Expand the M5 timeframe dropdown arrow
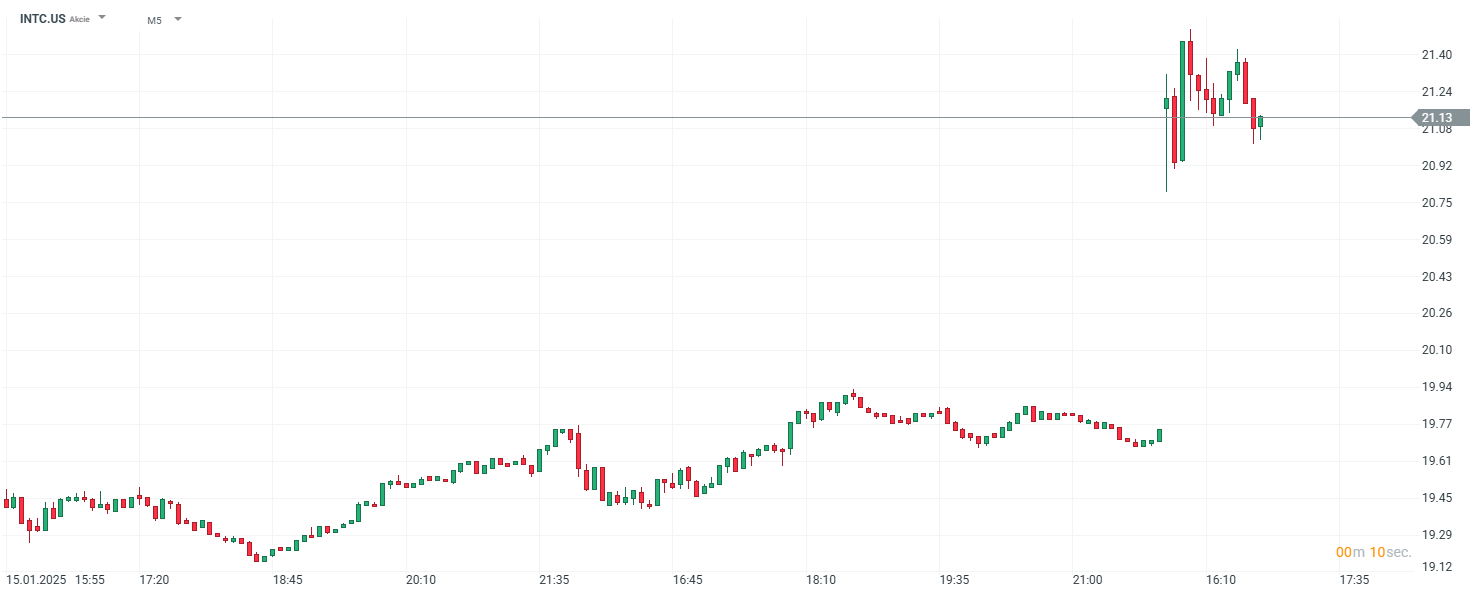This screenshot has width=1482, height=597. click(x=178, y=19)
